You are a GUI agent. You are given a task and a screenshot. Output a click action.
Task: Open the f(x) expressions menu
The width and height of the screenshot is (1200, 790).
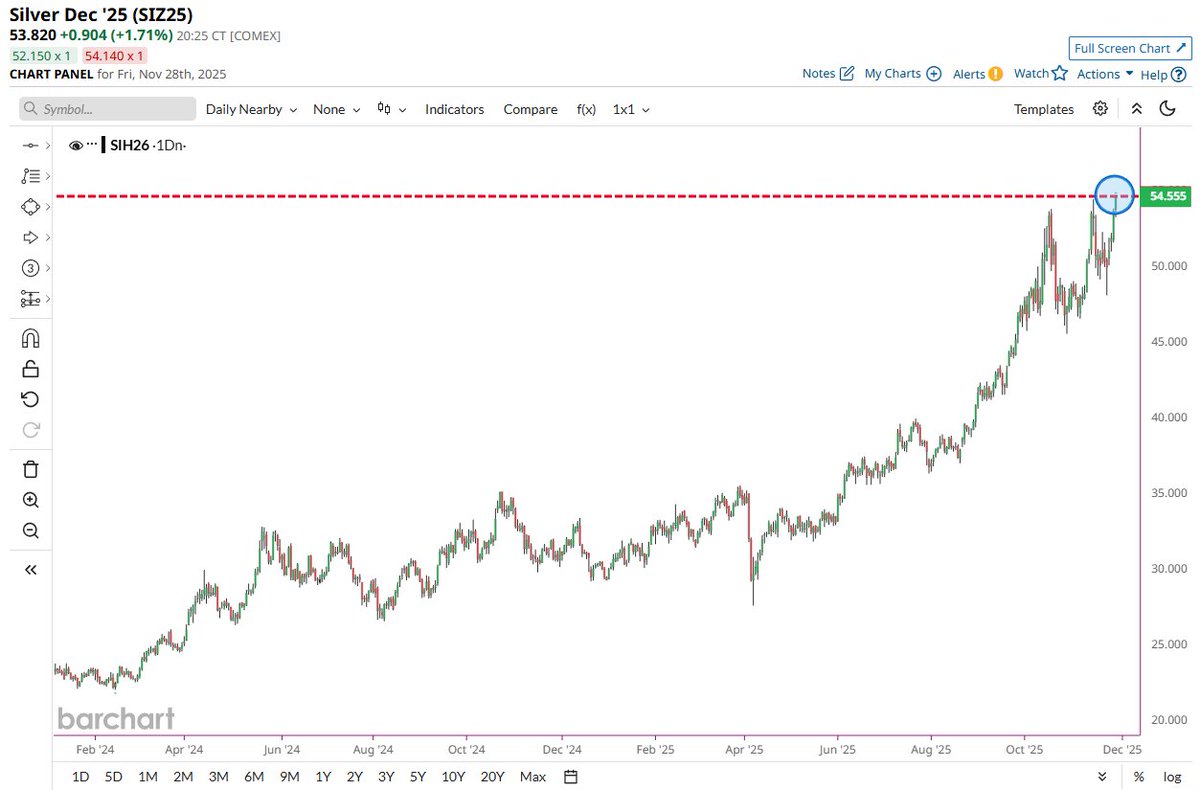[x=586, y=109]
